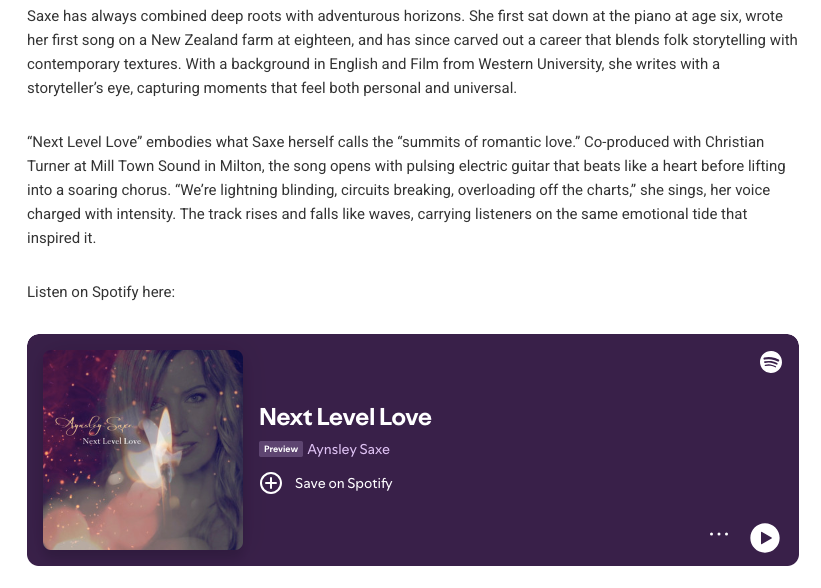Viewport: 821px width, 588px height.
Task: Open the Next Level Love track title
Action: (345, 416)
